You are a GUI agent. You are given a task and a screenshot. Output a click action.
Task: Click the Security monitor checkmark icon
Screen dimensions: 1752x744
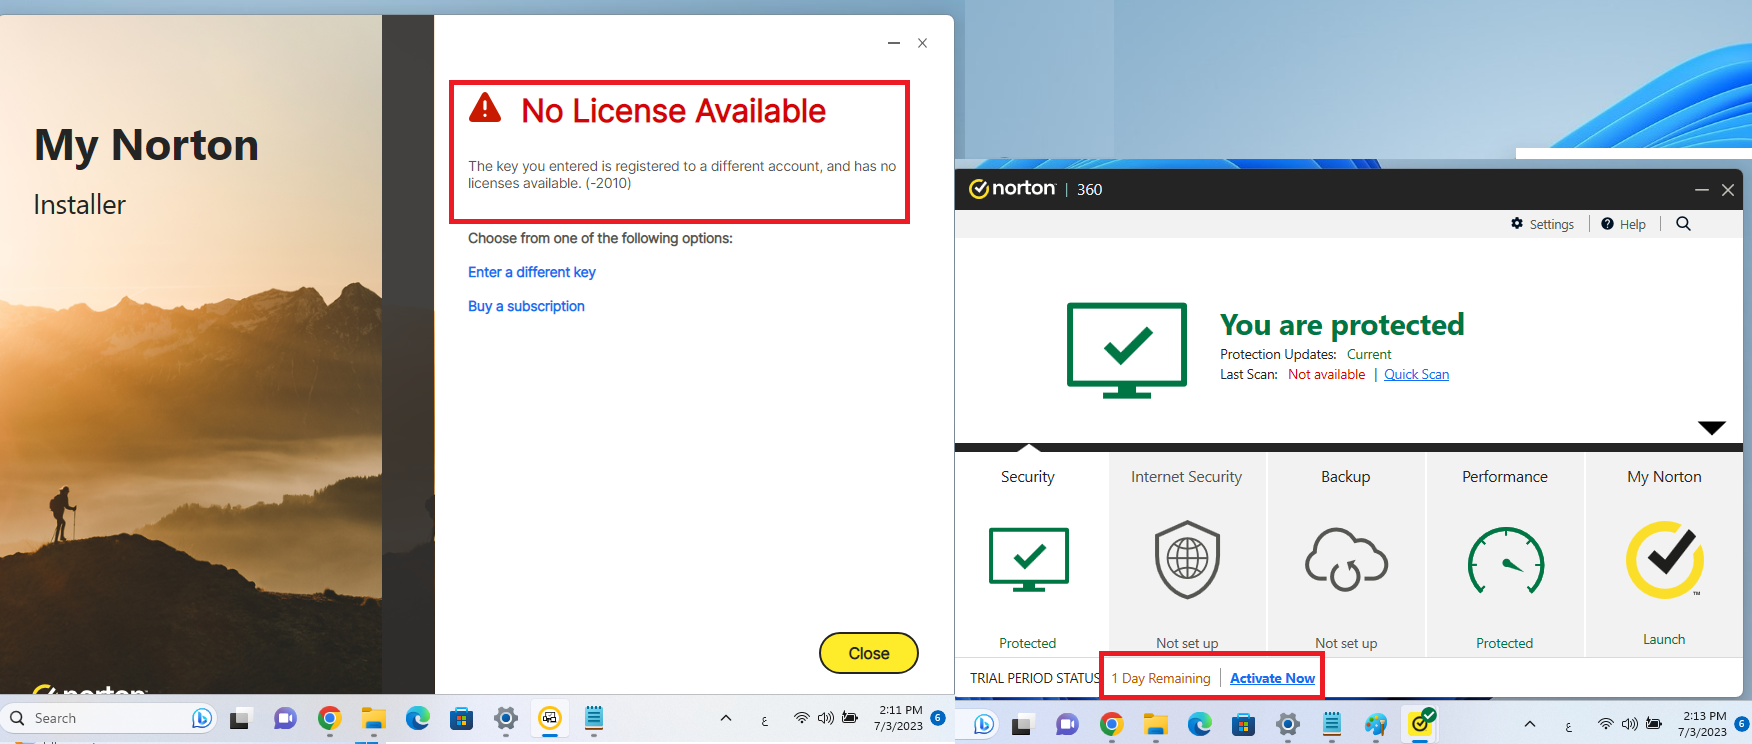[x=1029, y=560]
